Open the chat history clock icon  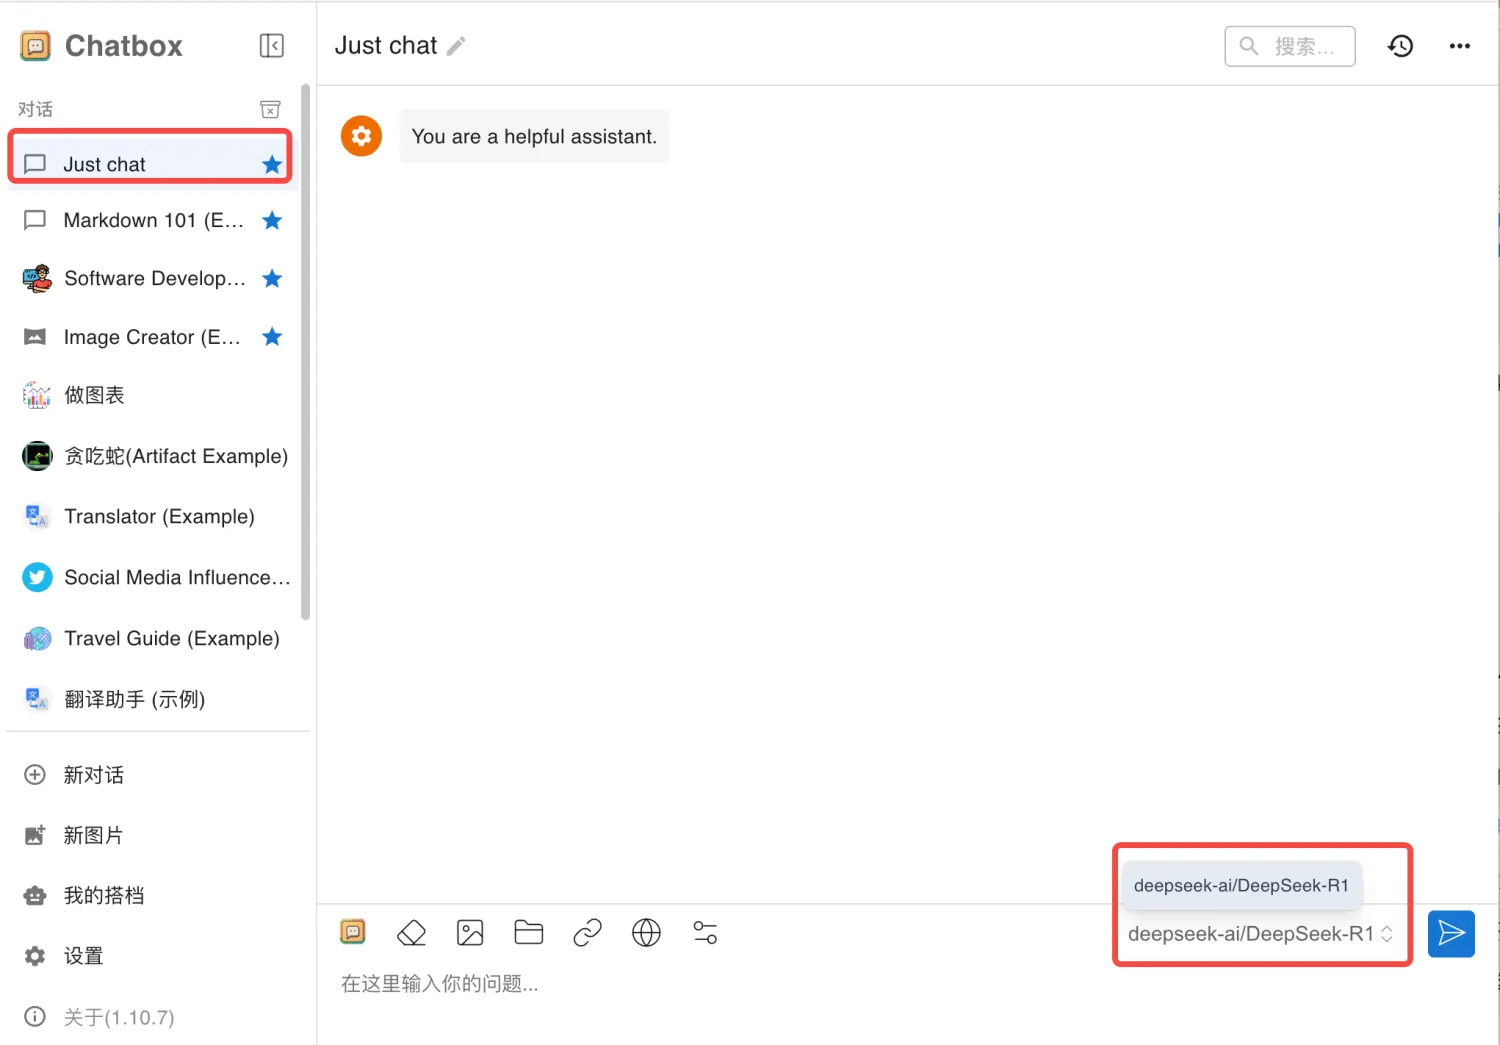[x=1400, y=46]
